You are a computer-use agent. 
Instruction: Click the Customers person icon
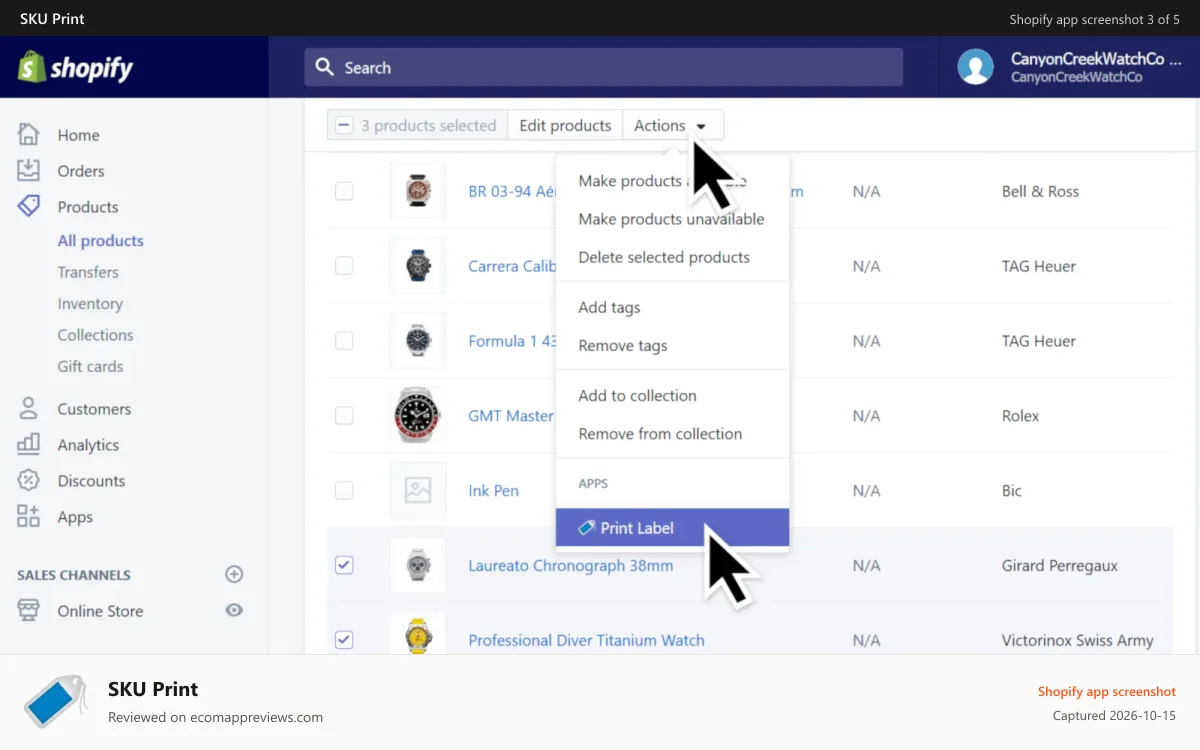click(29, 409)
